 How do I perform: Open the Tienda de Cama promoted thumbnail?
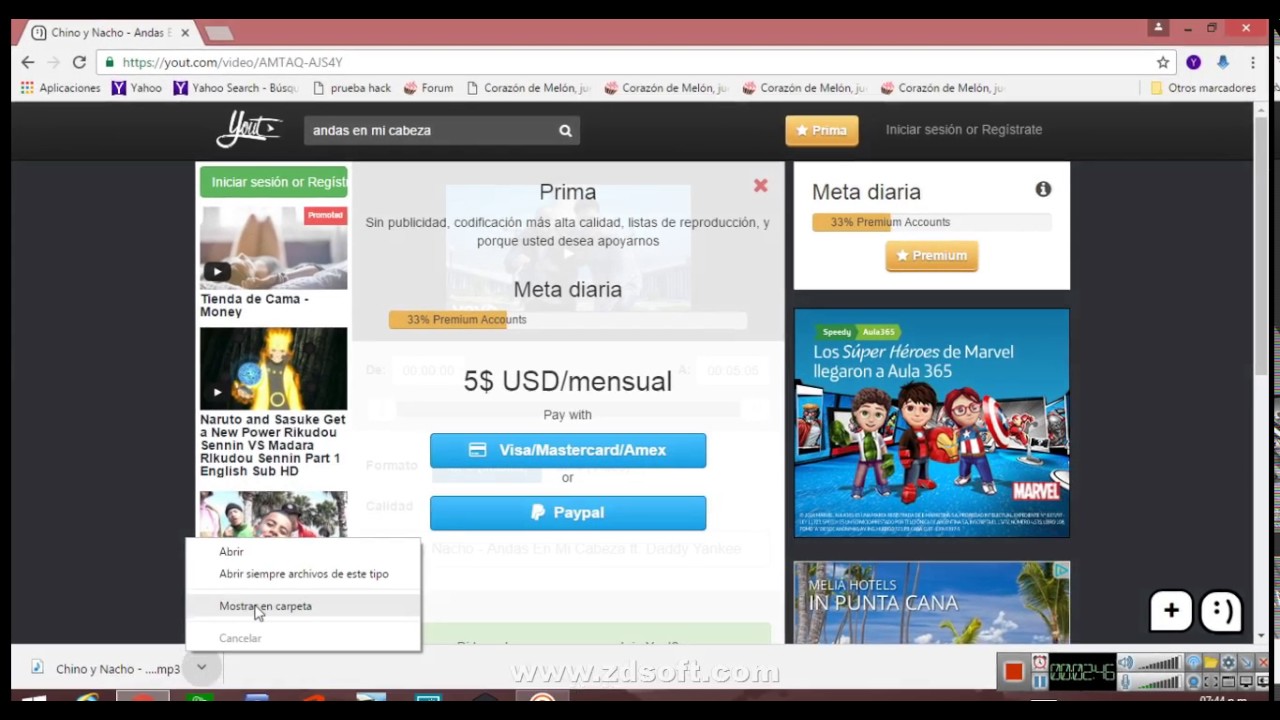click(x=273, y=247)
